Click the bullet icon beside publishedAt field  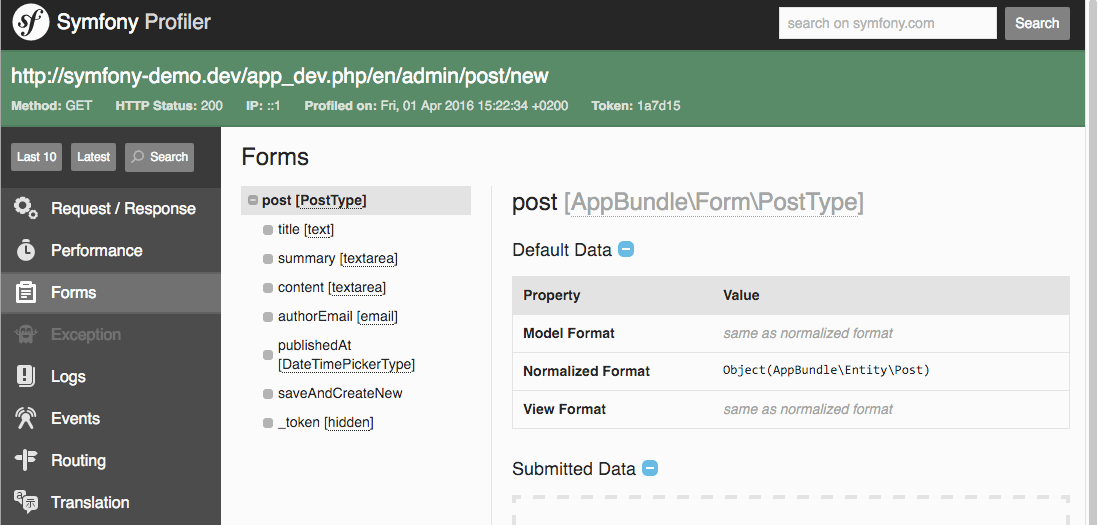[x=267, y=355]
